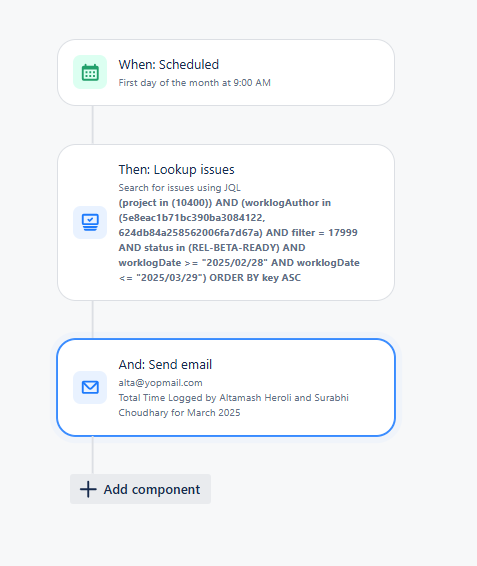Click connector line between Lookup issues and Send email

coord(92,319)
